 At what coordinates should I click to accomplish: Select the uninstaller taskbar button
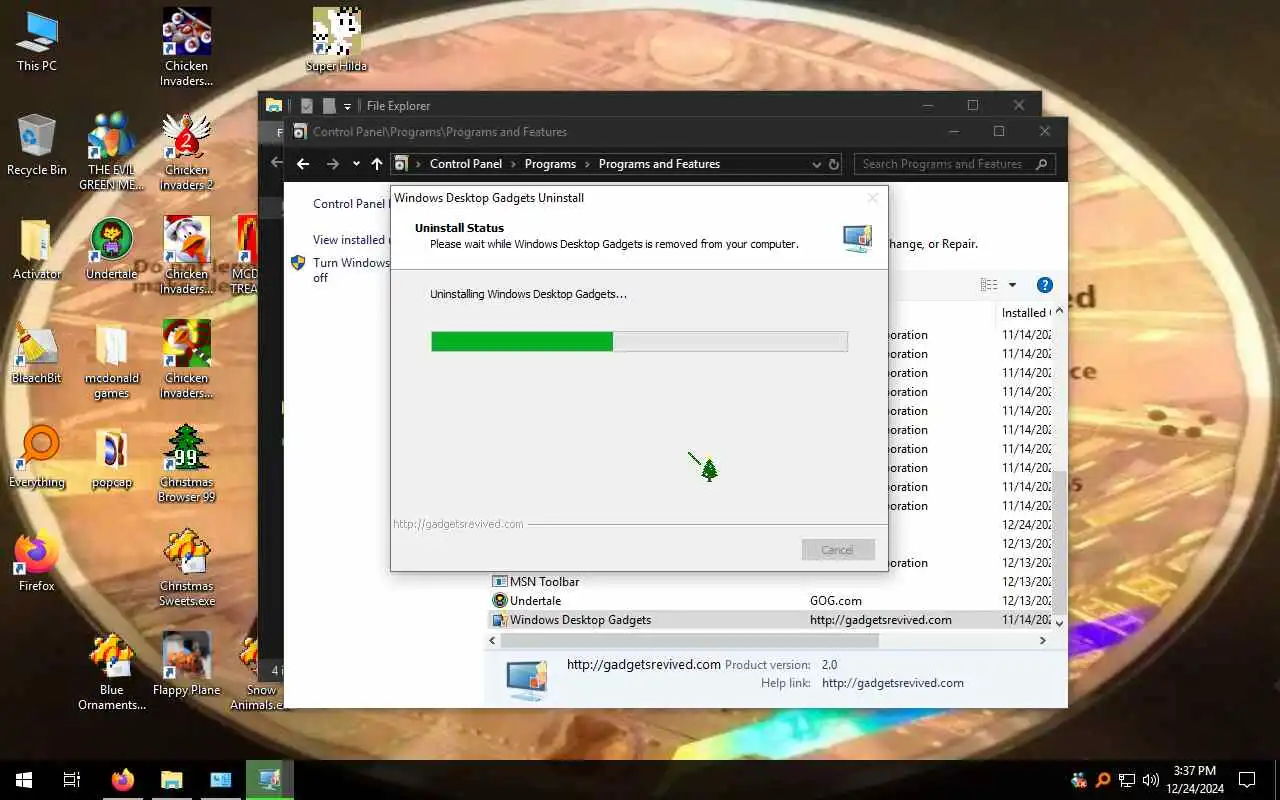point(270,780)
